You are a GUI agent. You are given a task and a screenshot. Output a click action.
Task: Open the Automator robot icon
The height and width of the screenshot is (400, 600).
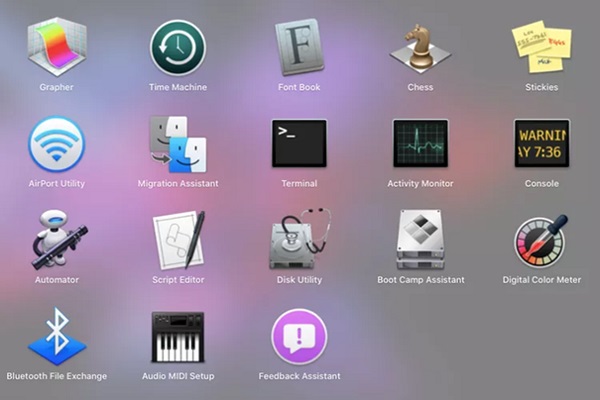click(x=56, y=240)
